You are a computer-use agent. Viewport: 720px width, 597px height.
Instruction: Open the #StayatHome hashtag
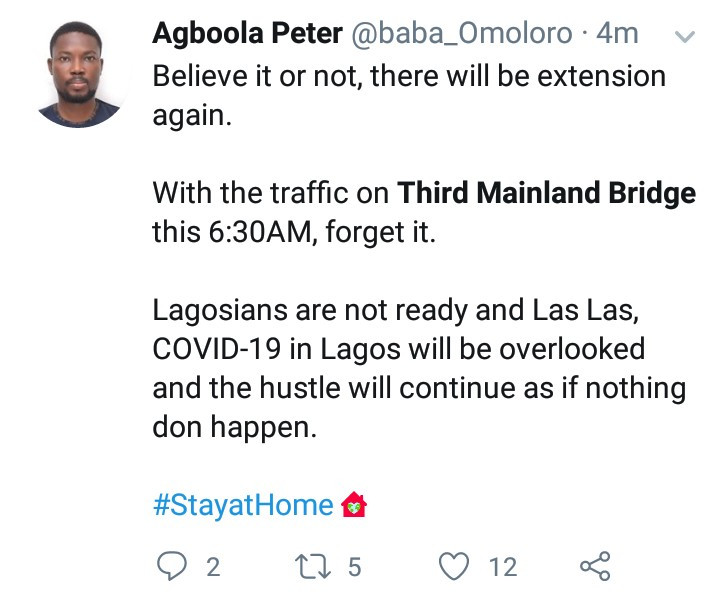(x=243, y=505)
